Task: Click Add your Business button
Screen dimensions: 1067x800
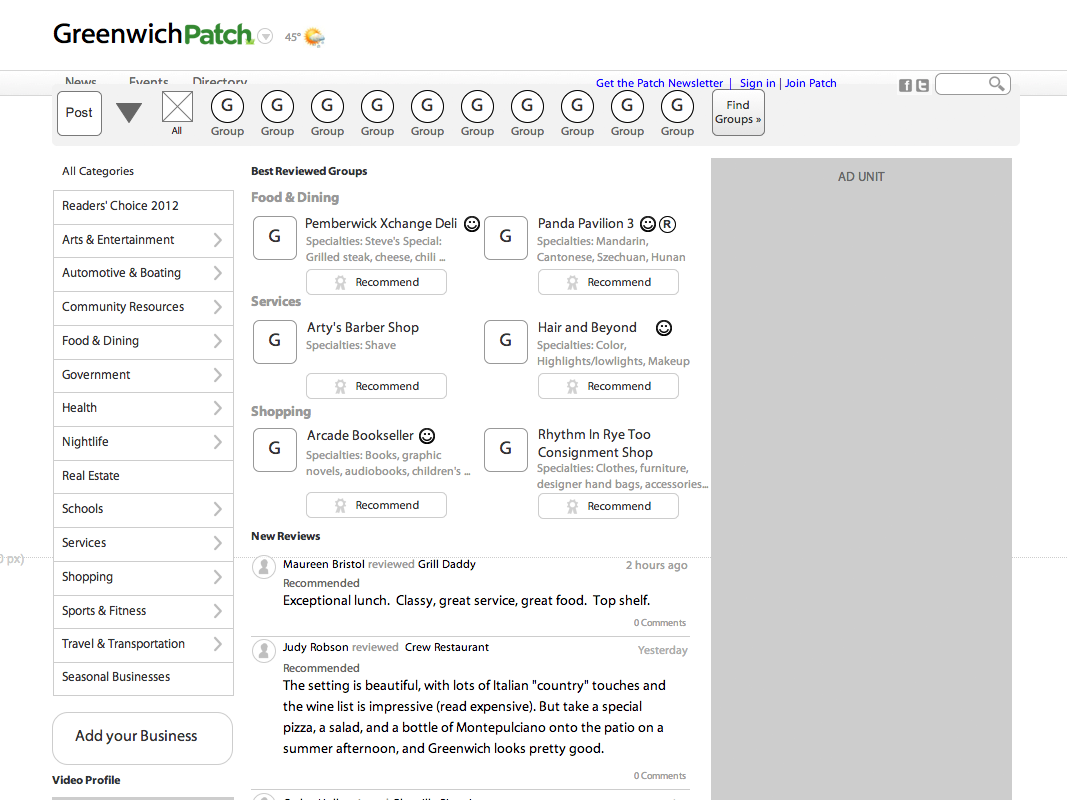Action: [142, 738]
